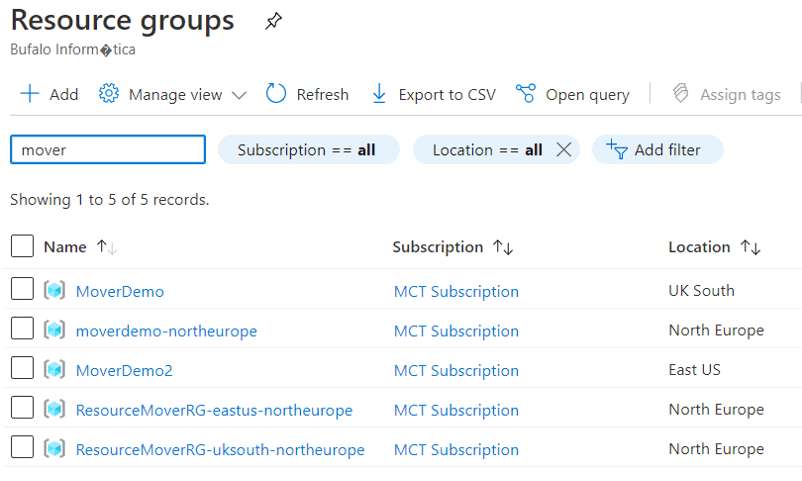Tick the select-all header checkbox
802x481 pixels.
[x=23, y=246]
